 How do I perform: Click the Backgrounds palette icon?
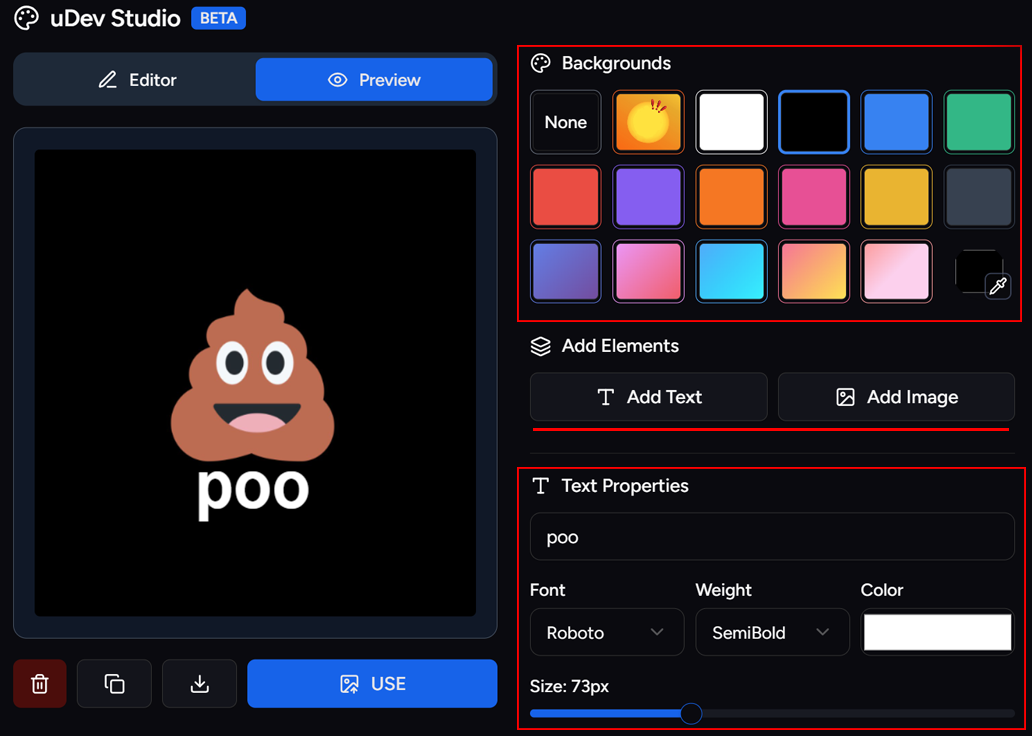click(x=541, y=63)
